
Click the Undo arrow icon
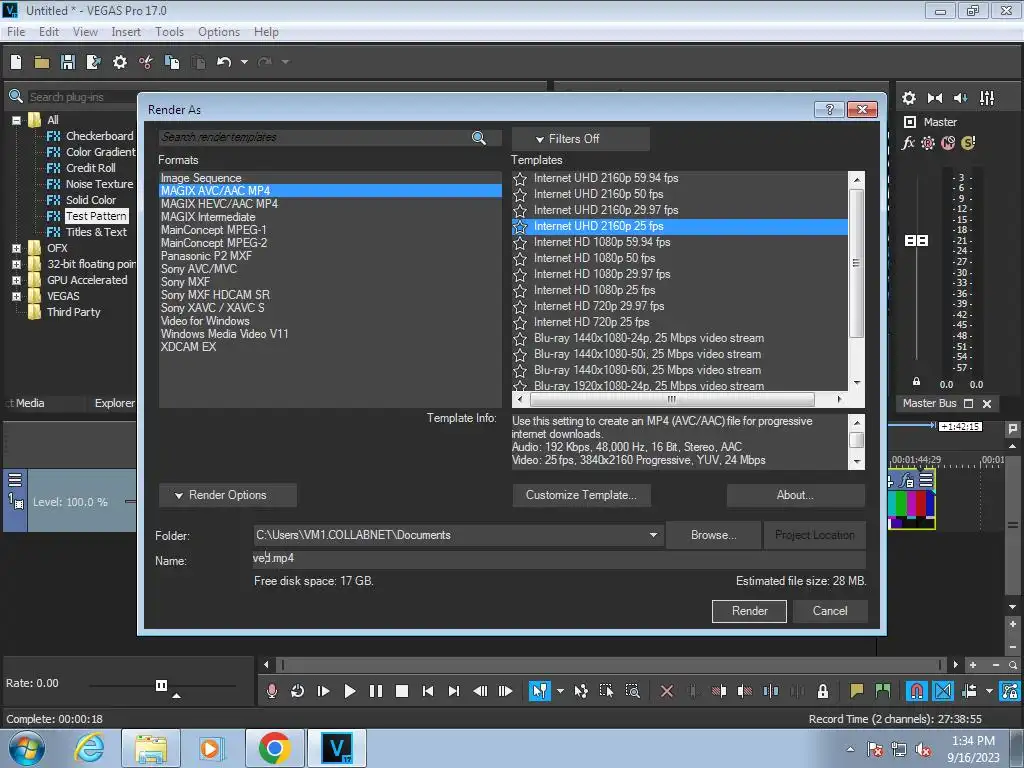(224, 62)
